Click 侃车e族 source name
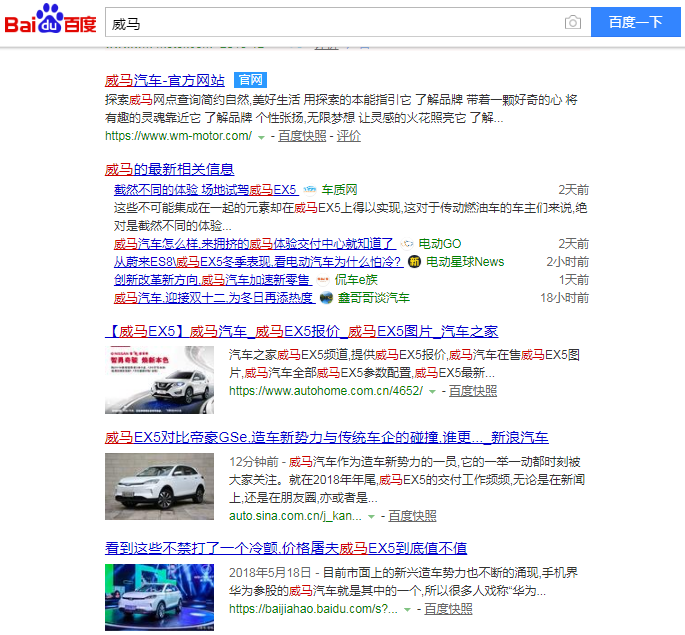Screen dimensions: 685x635 pyautogui.click(x=356, y=280)
